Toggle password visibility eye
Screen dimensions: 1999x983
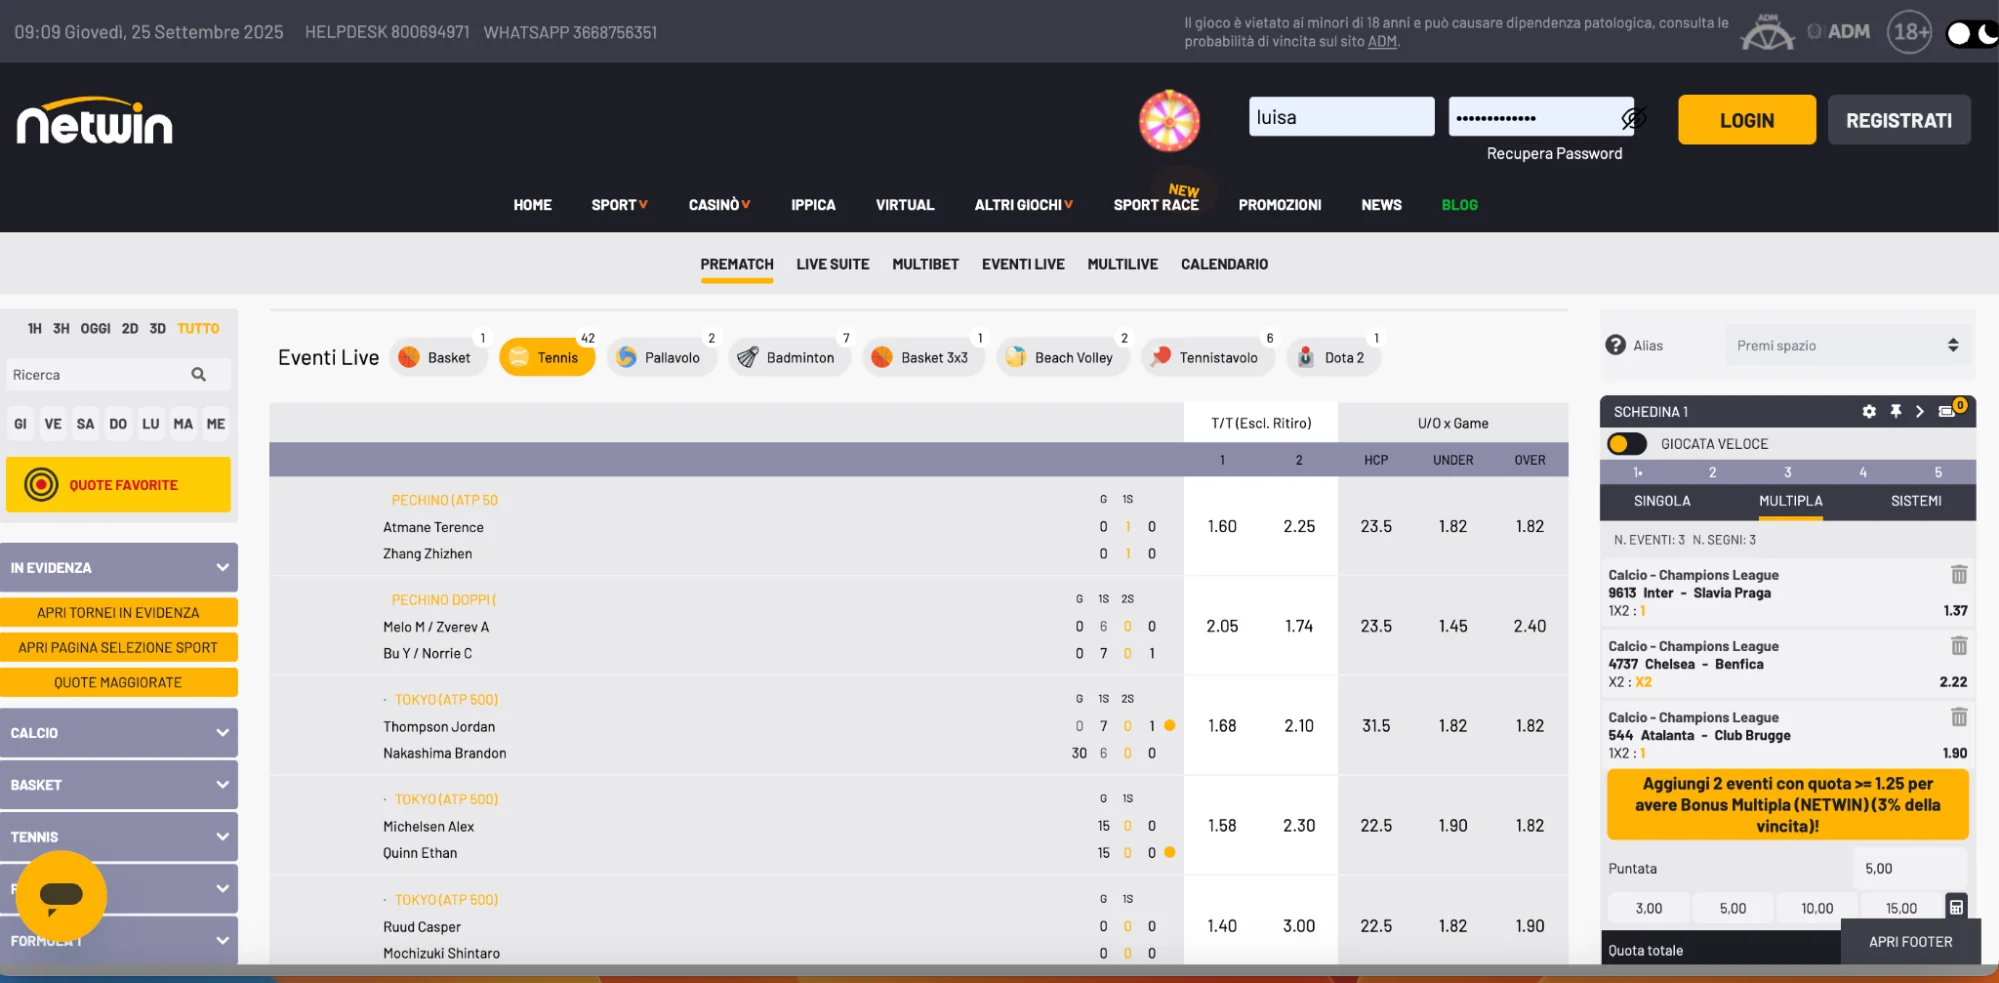click(1632, 119)
